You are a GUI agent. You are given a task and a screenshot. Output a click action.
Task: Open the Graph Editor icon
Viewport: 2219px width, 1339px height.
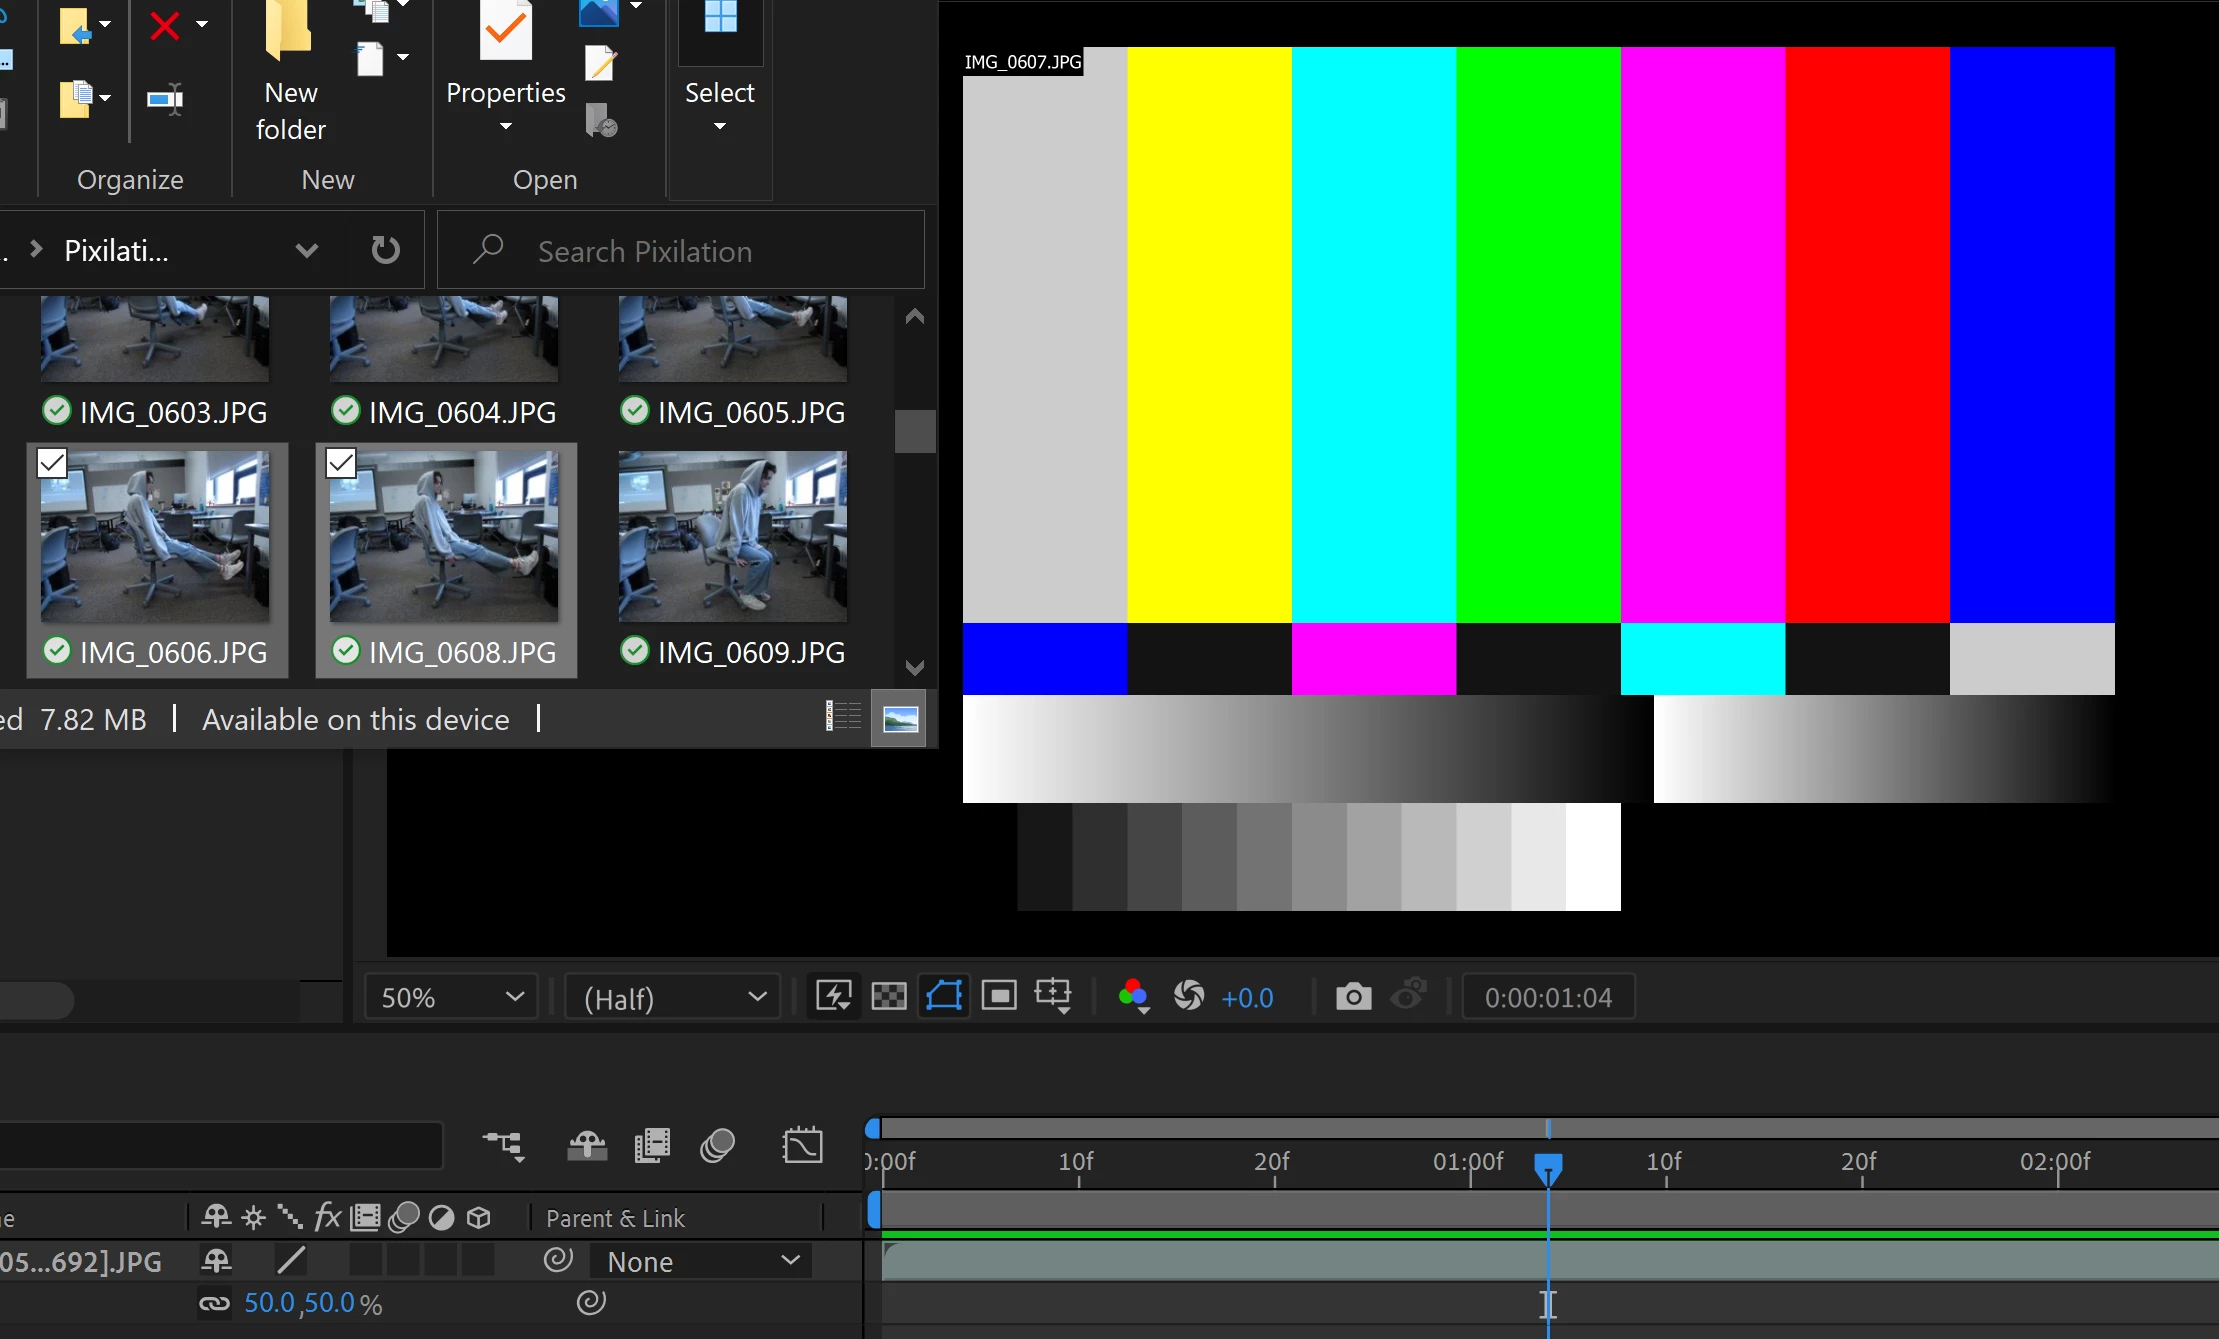tap(802, 1146)
